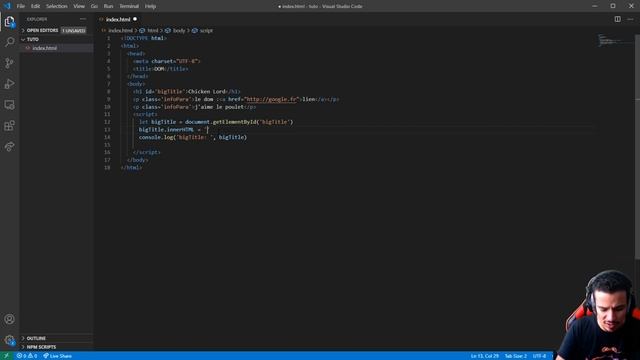The image size is (640, 360).
Task: Open the Help menu
Action: click(150, 6)
